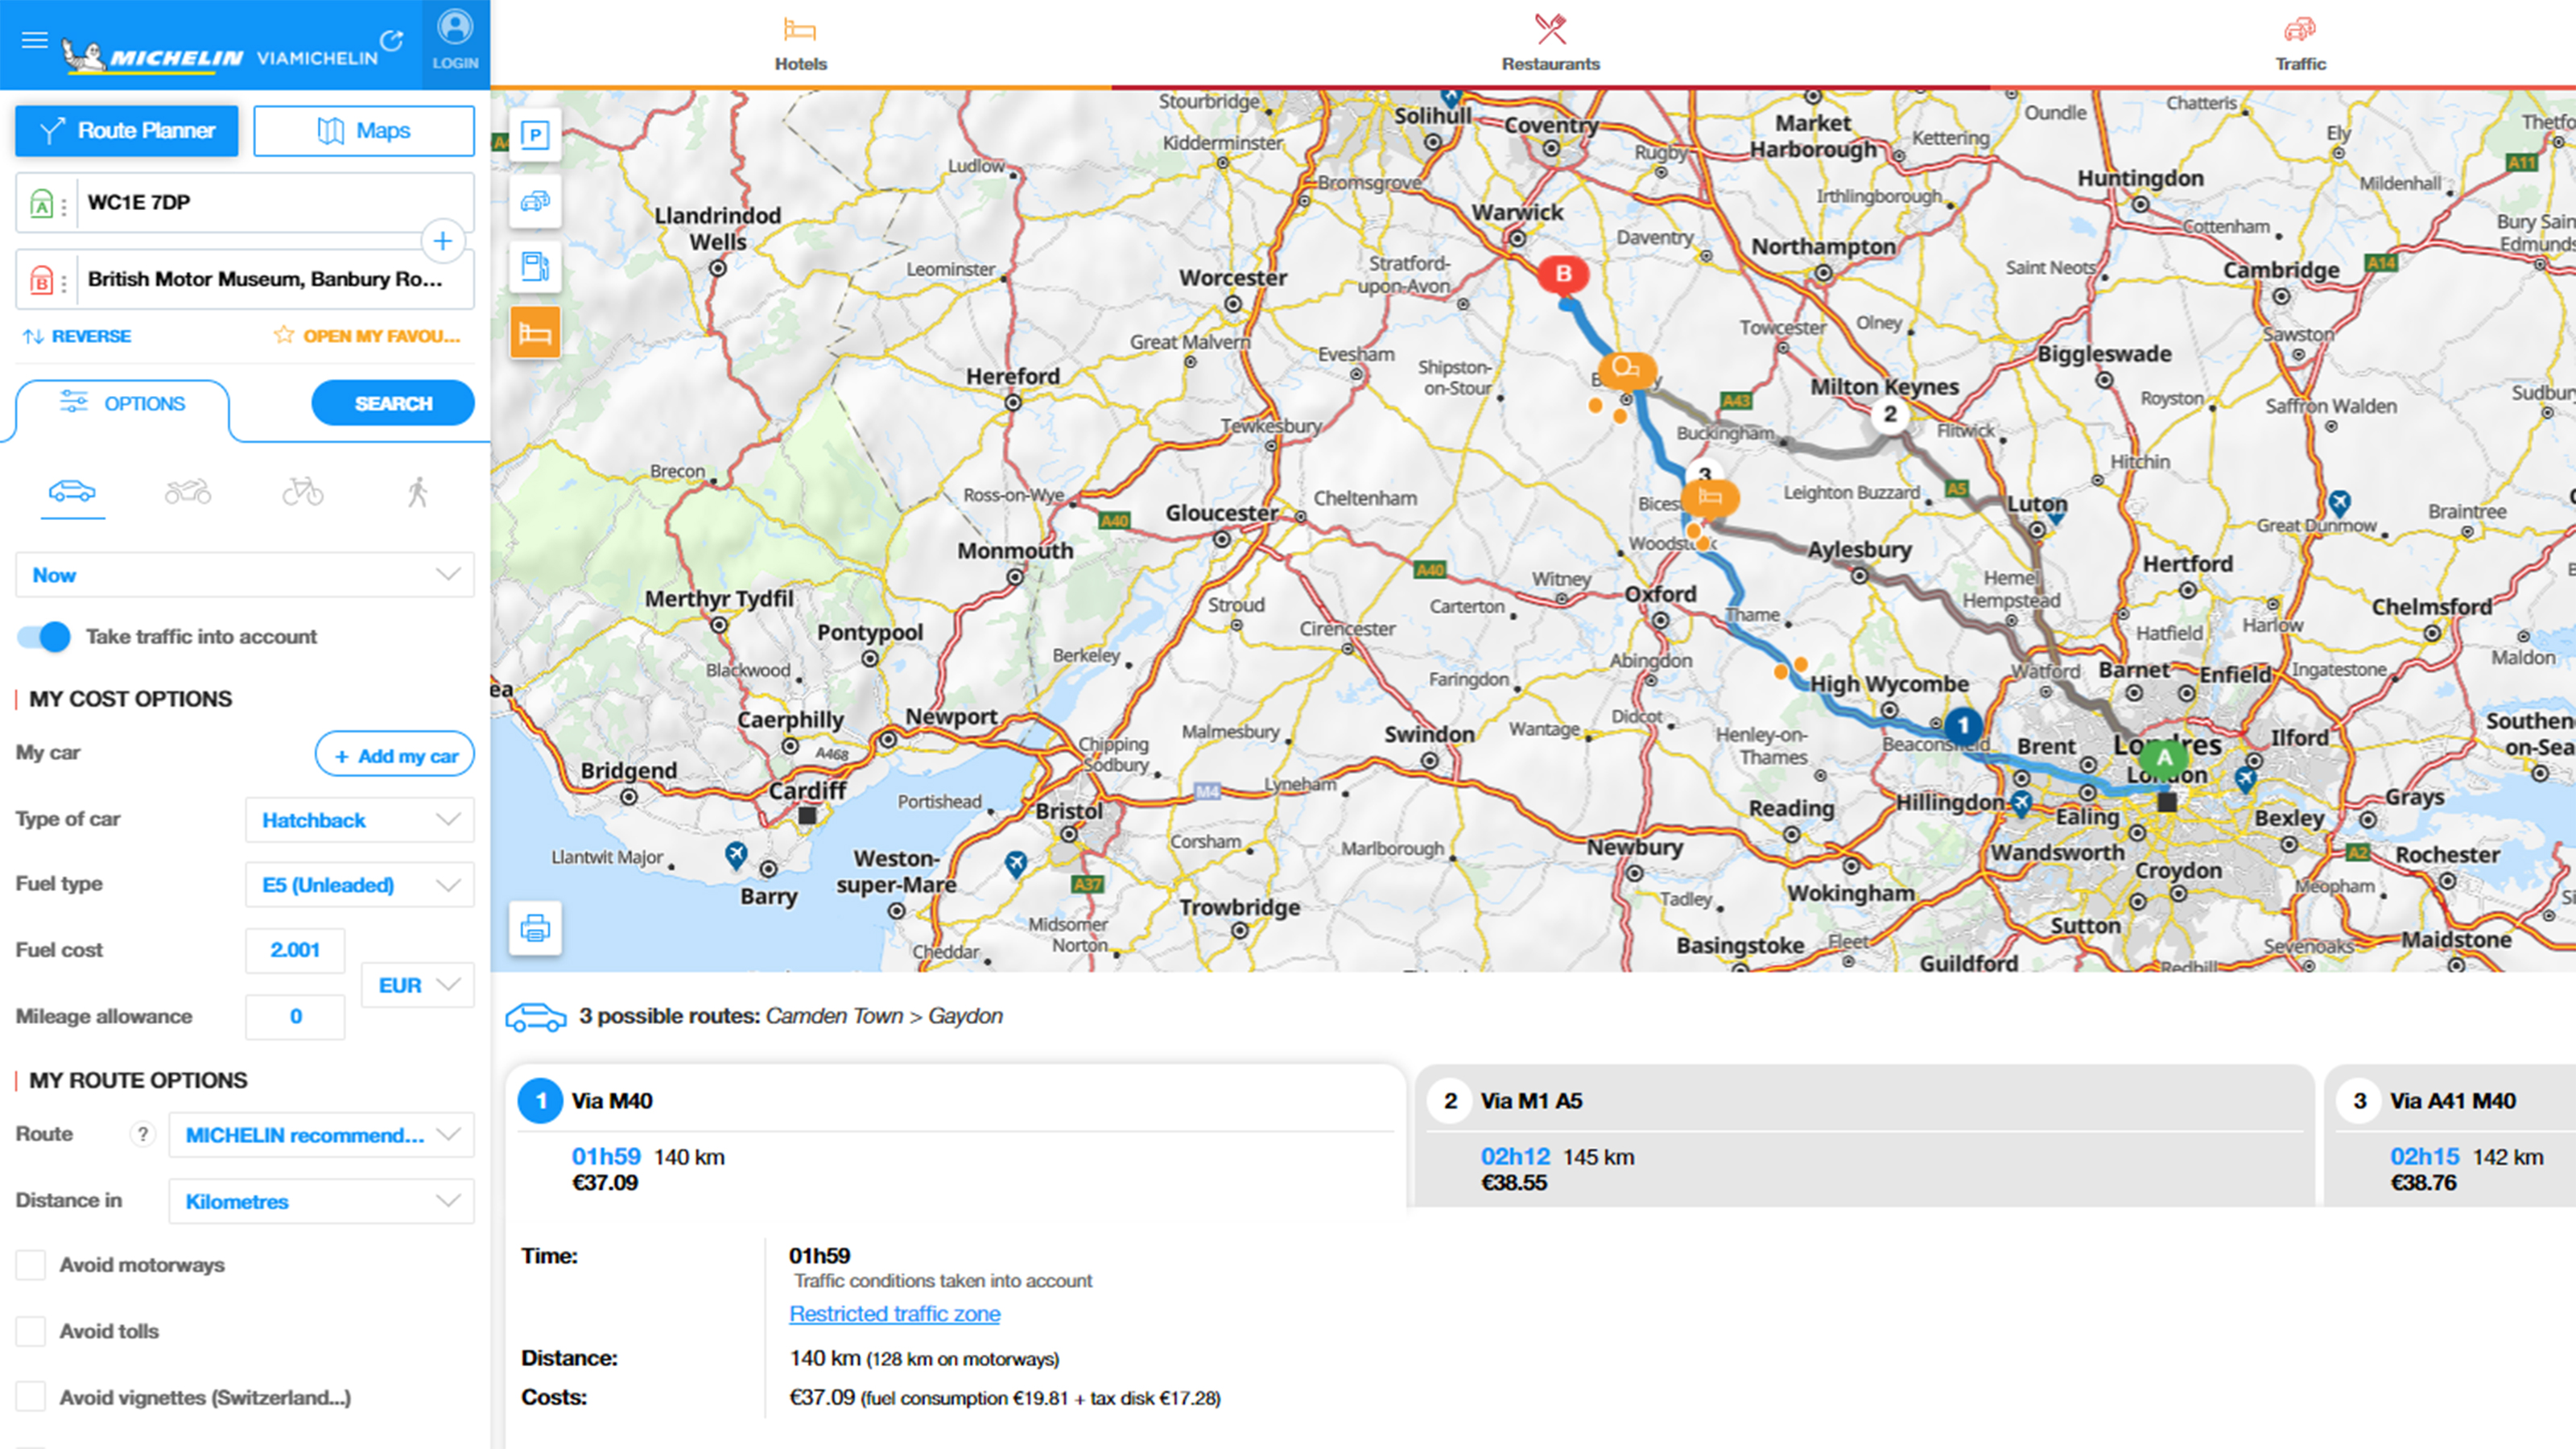This screenshot has width=2576, height=1449.
Task: Select walking travel mode
Action: tap(418, 492)
